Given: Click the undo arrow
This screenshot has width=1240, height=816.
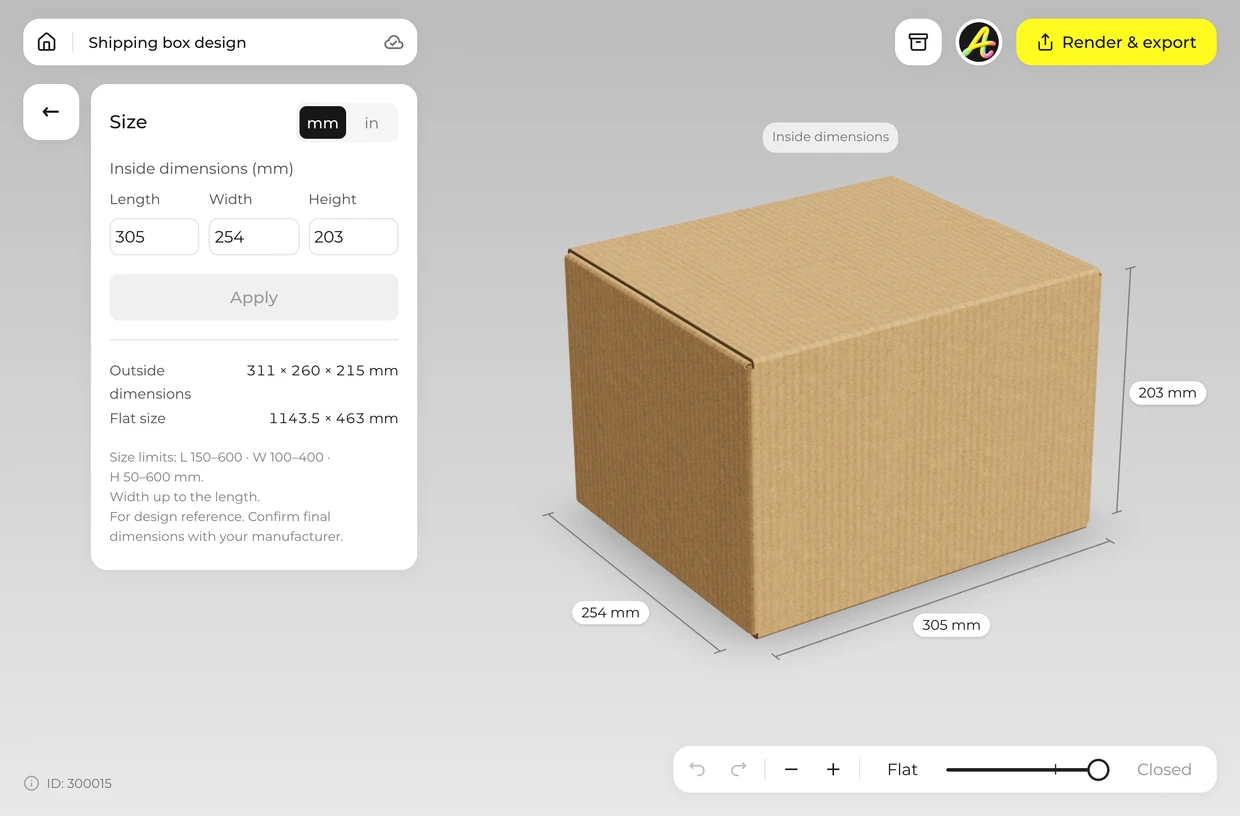Looking at the screenshot, I should pos(697,769).
